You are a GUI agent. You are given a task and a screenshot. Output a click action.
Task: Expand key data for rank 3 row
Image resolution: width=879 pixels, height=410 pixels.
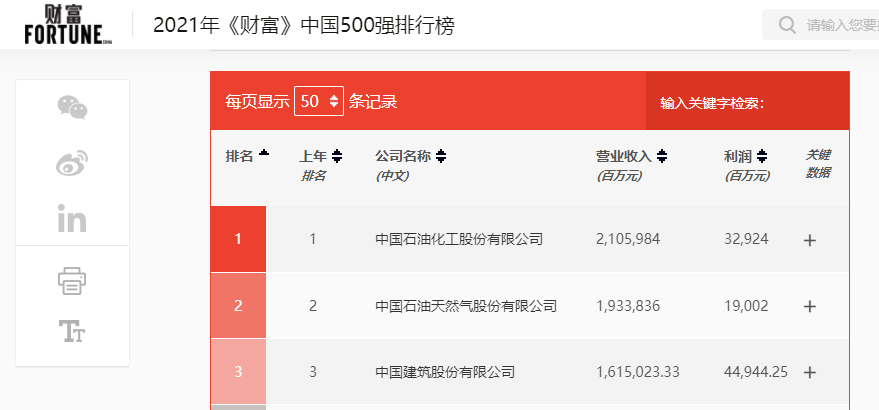click(810, 372)
